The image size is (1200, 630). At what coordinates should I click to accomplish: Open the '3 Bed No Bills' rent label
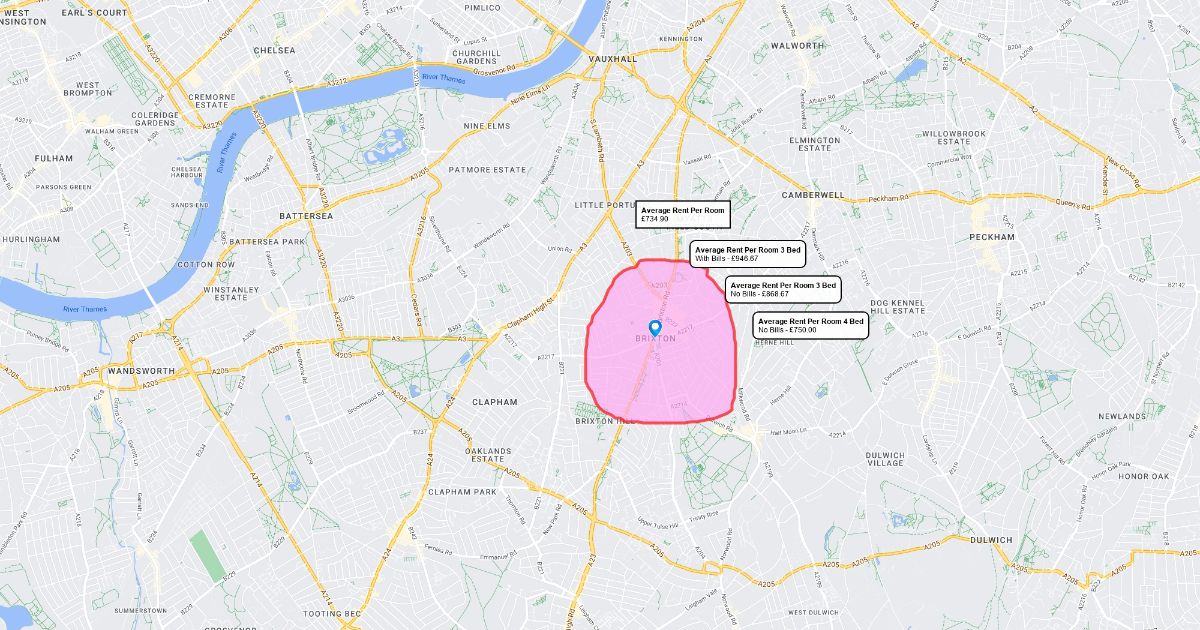tap(783, 289)
